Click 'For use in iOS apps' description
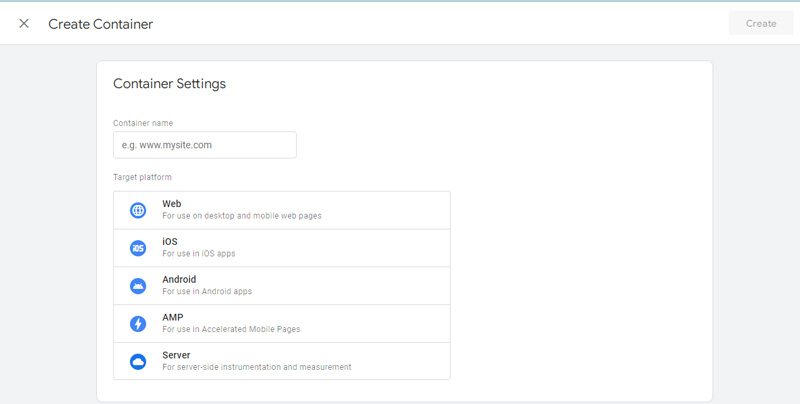The width and height of the screenshot is (800, 404). click(x=198, y=254)
